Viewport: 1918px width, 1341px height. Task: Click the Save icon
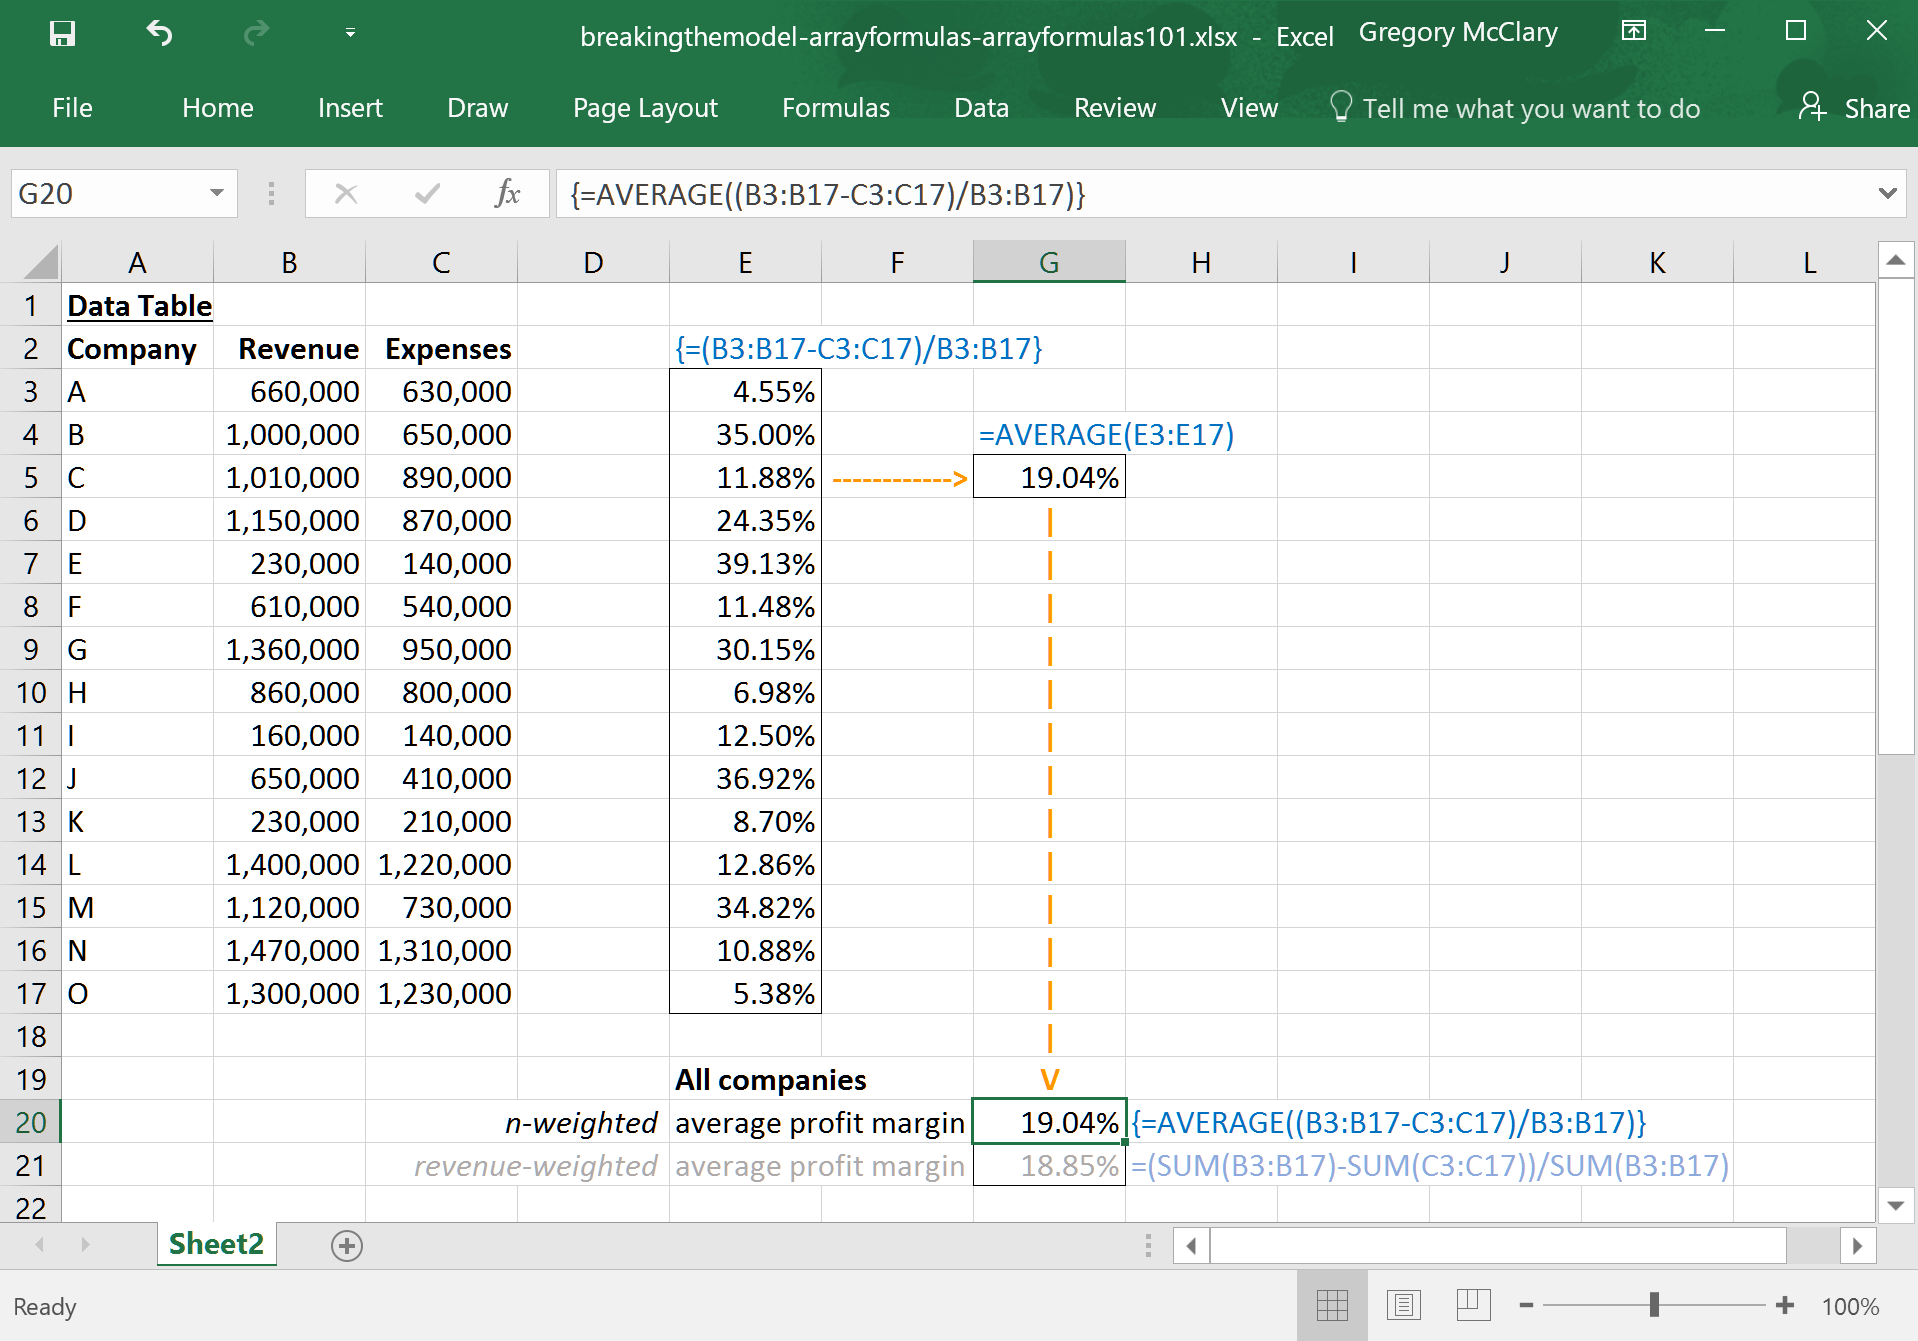click(62, 33)
